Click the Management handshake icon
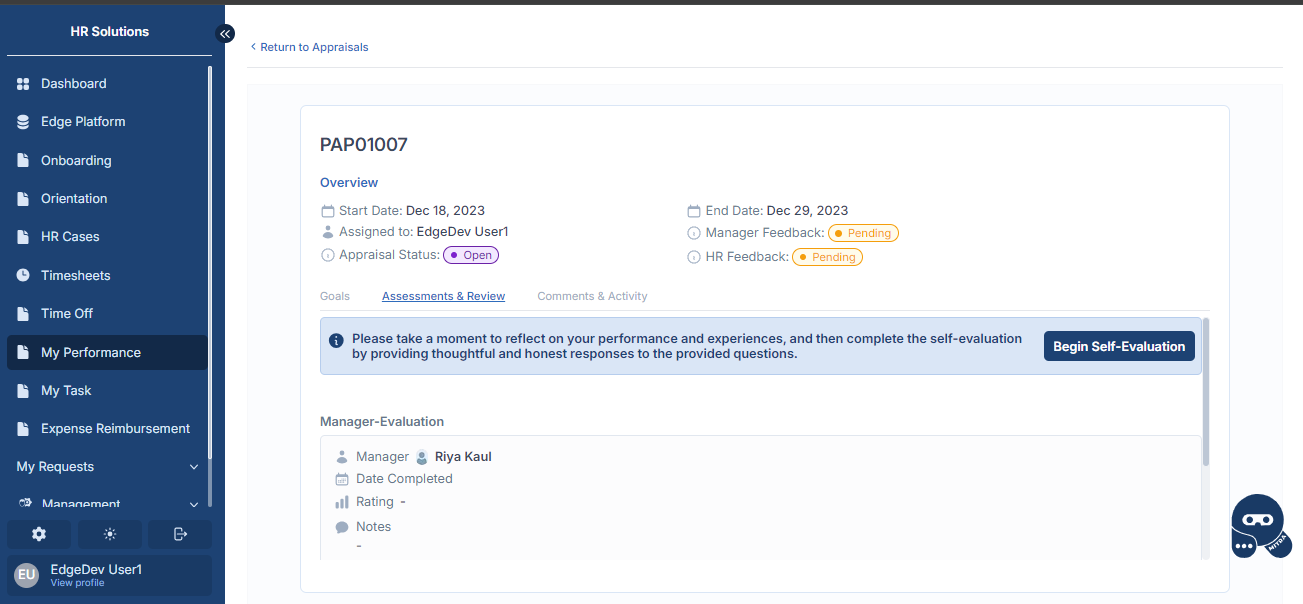The height and width of the screenshot is (604, 1303). pyautogui.click(x=25, y=504)
